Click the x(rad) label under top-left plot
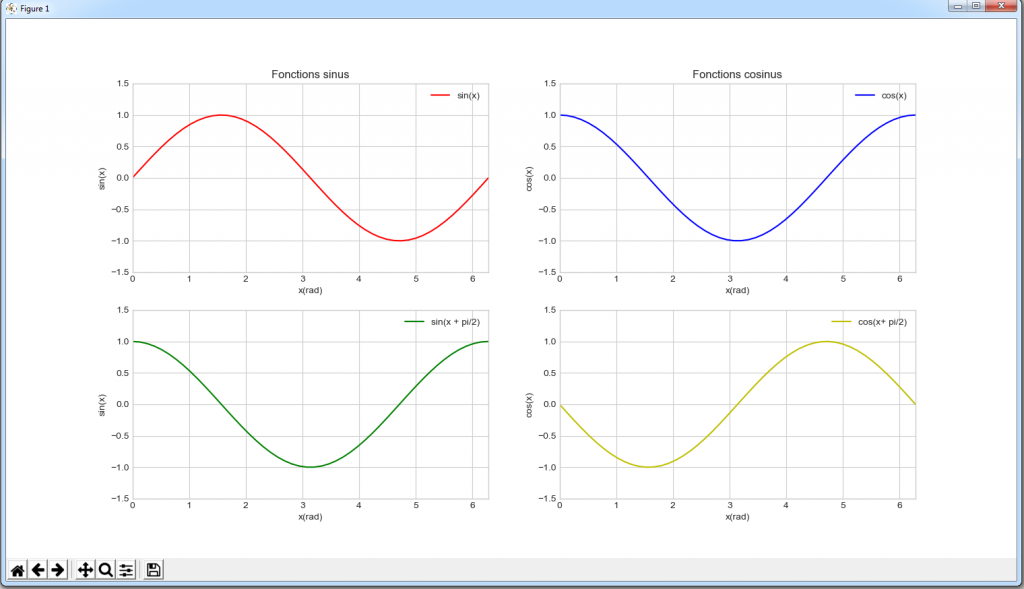Image resolution: width=1024 pixels, height=589 pixels. (310, 291)
